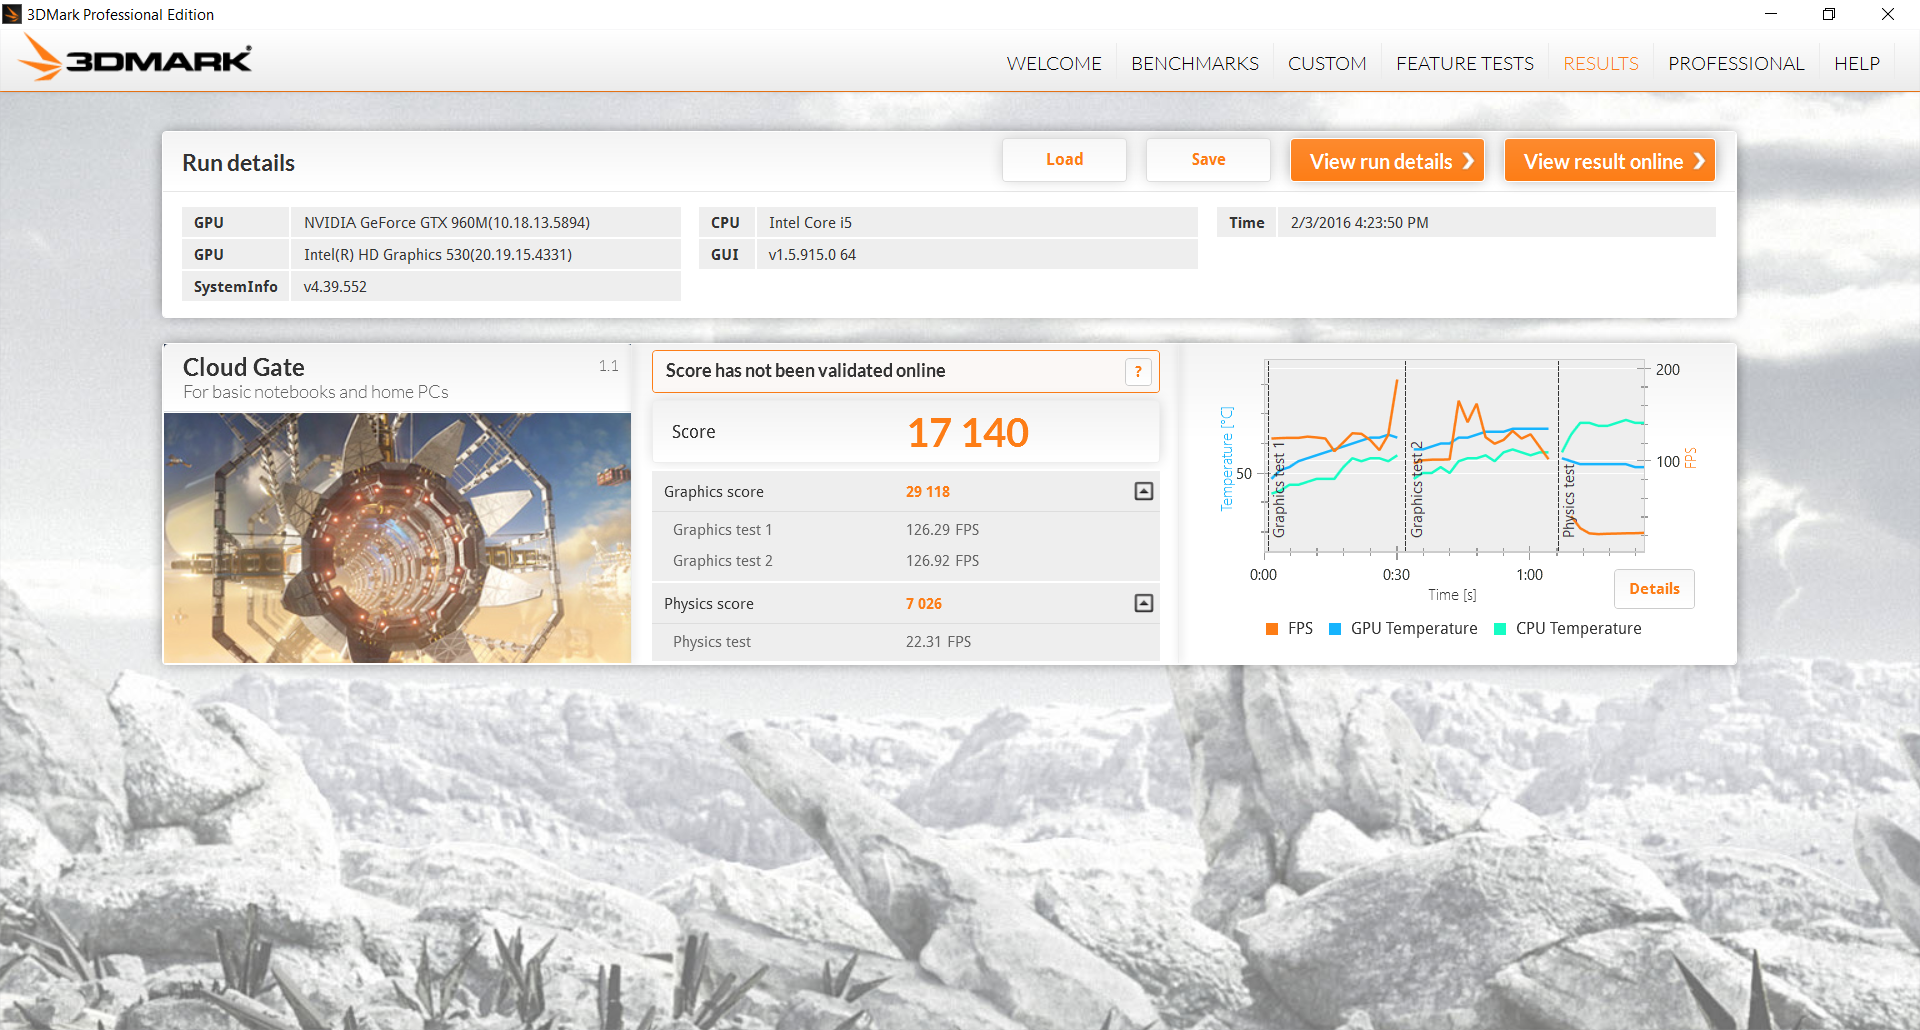This screenshot has height=1030, width=1920.
Task: Click the 3DMark title bar app icon
Action: click(x=12, y=14)
